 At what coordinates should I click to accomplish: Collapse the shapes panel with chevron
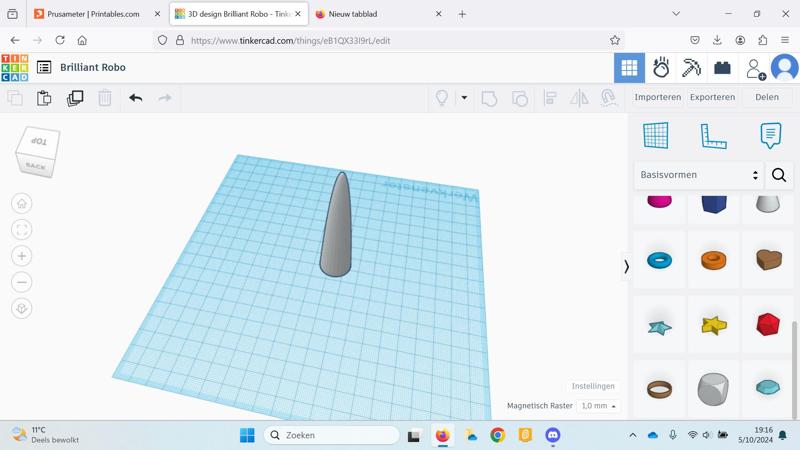626,266
